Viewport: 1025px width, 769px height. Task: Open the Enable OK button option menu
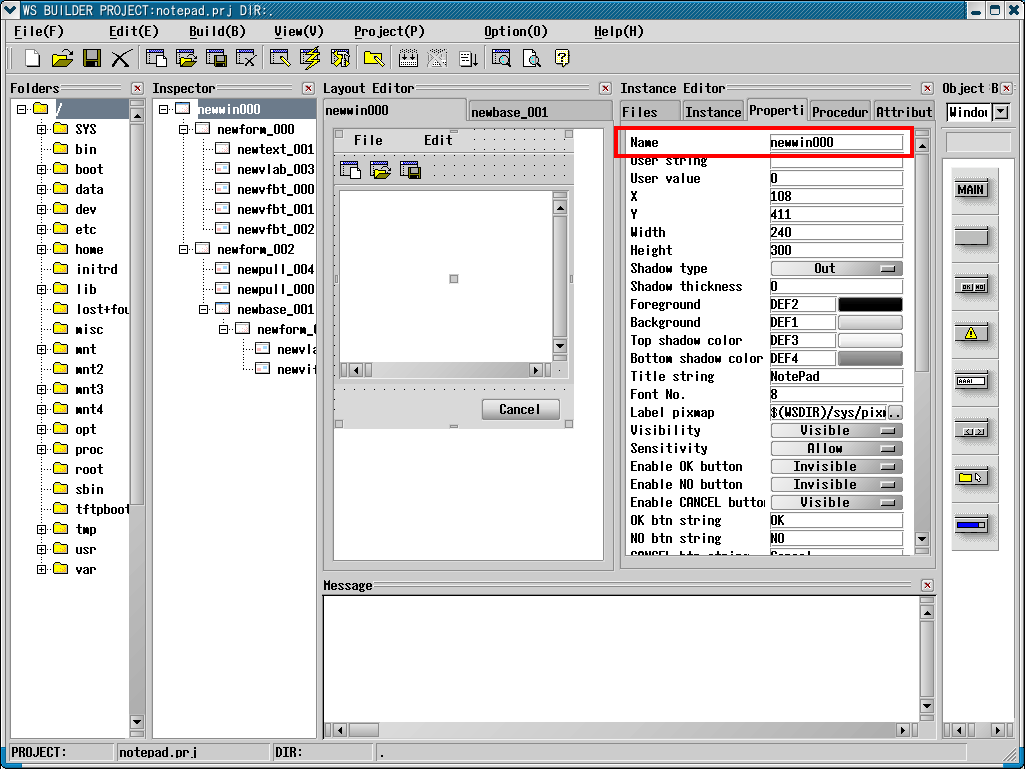(837, 467)
